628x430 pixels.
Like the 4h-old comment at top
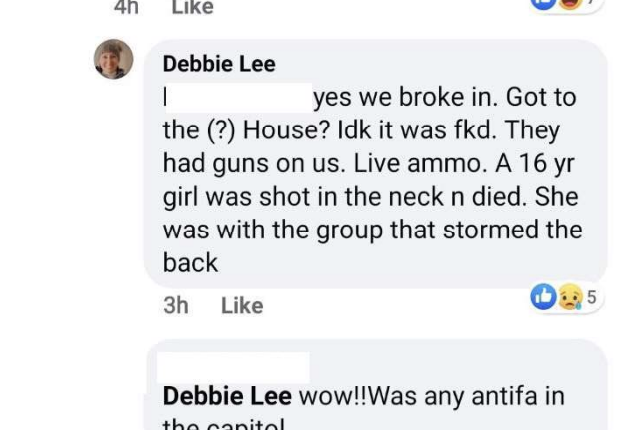tap(192, 7)
